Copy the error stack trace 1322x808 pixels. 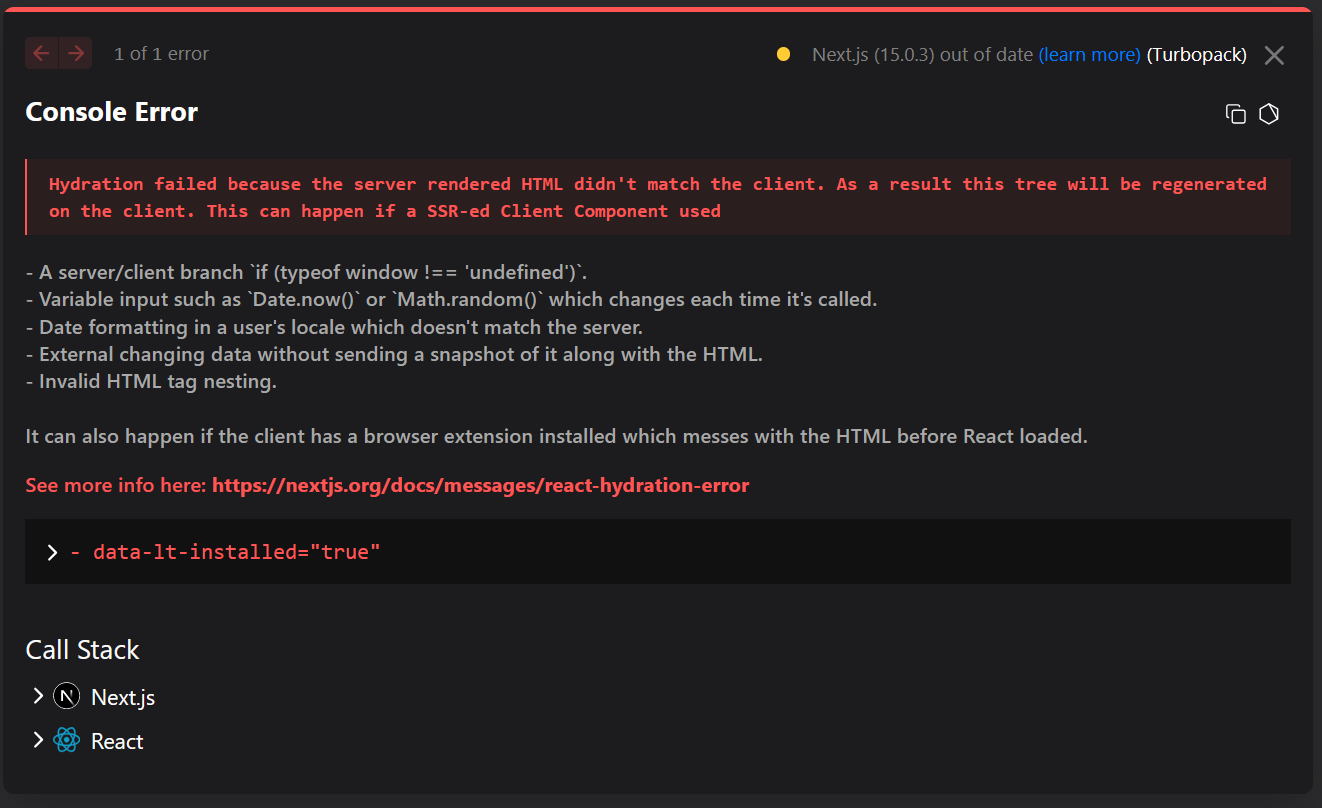[x=1236, y=114]
